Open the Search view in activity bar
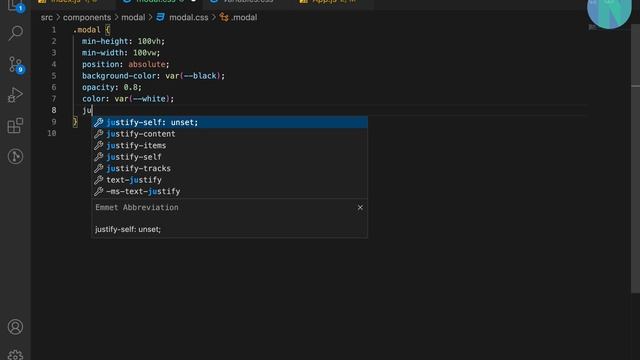 [x=16, y=33]
